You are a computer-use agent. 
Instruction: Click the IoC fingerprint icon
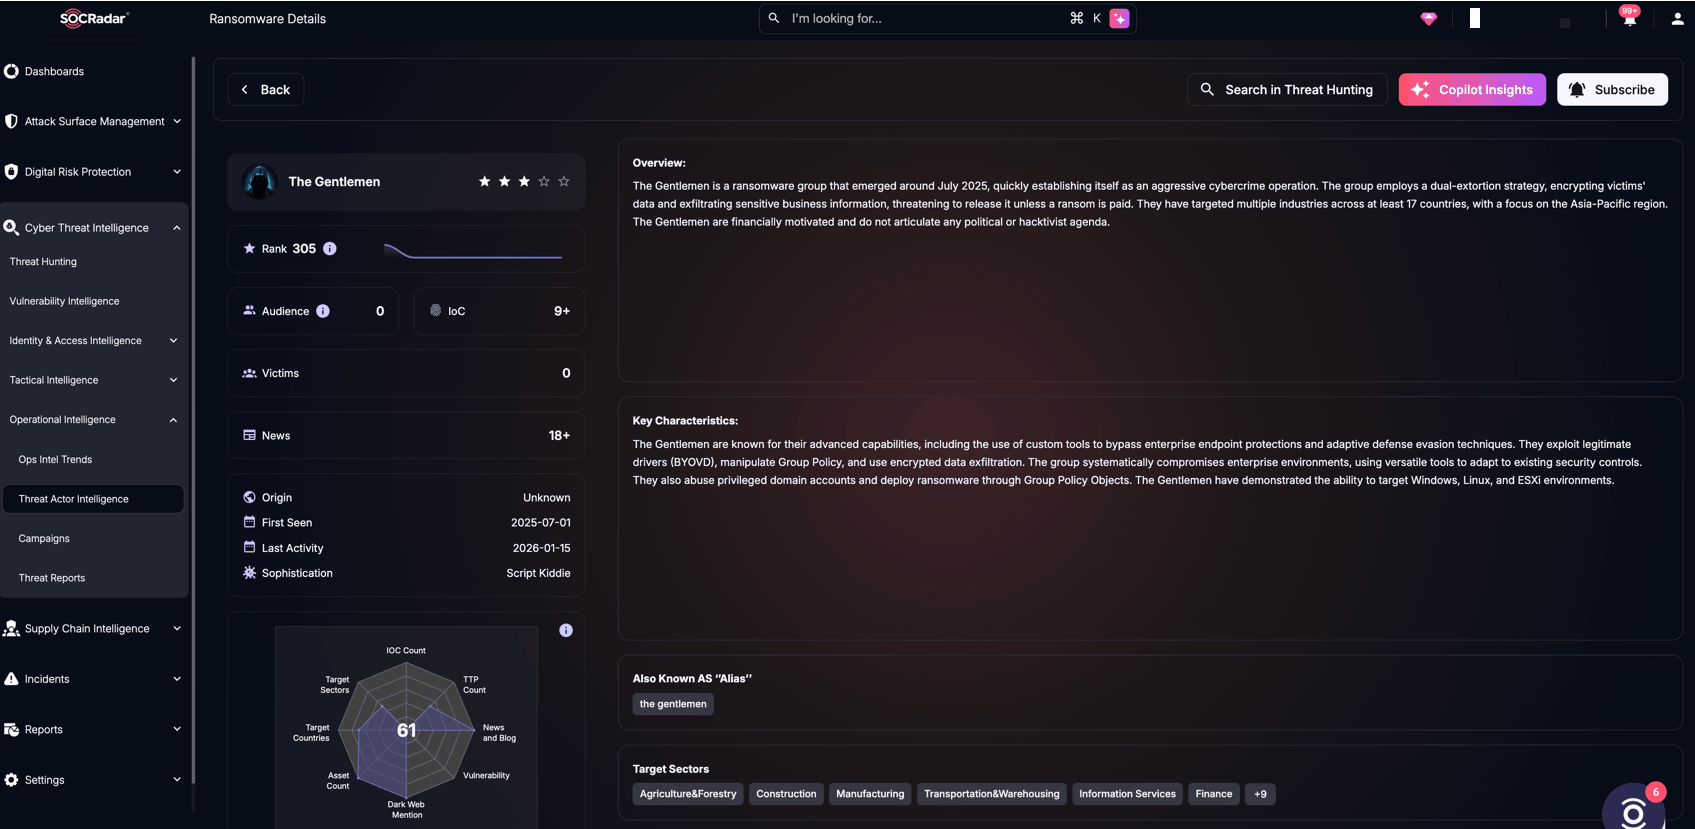tap(435, 311)
